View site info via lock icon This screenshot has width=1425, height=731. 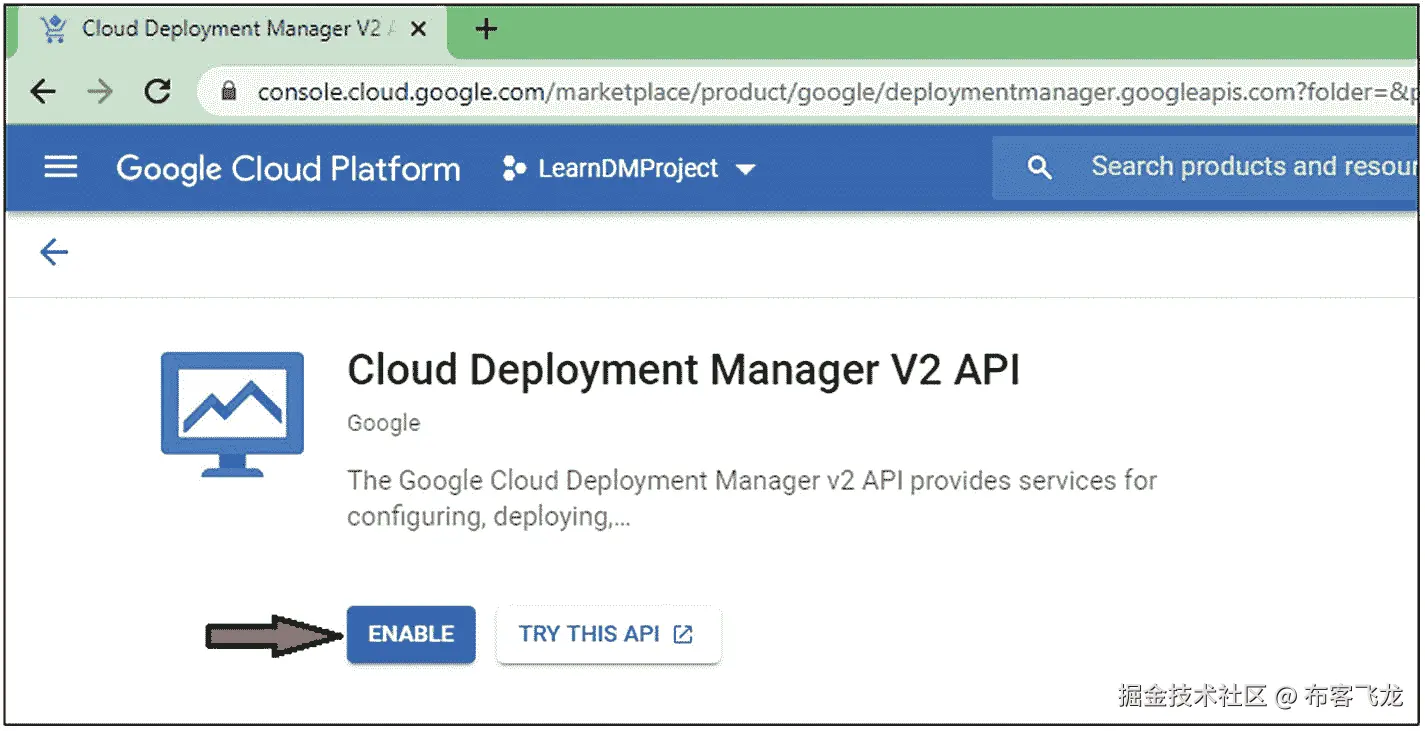pyautogui.click(x=229, y=92)
